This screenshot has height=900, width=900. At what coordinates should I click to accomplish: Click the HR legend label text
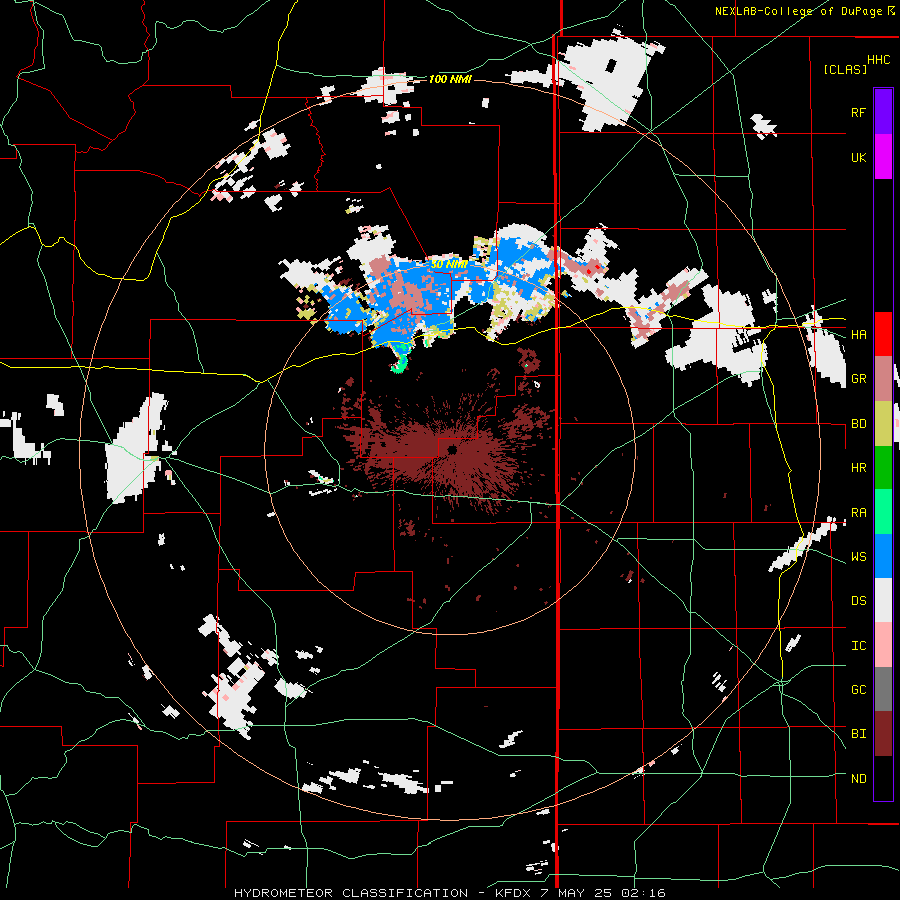[858, 468]
